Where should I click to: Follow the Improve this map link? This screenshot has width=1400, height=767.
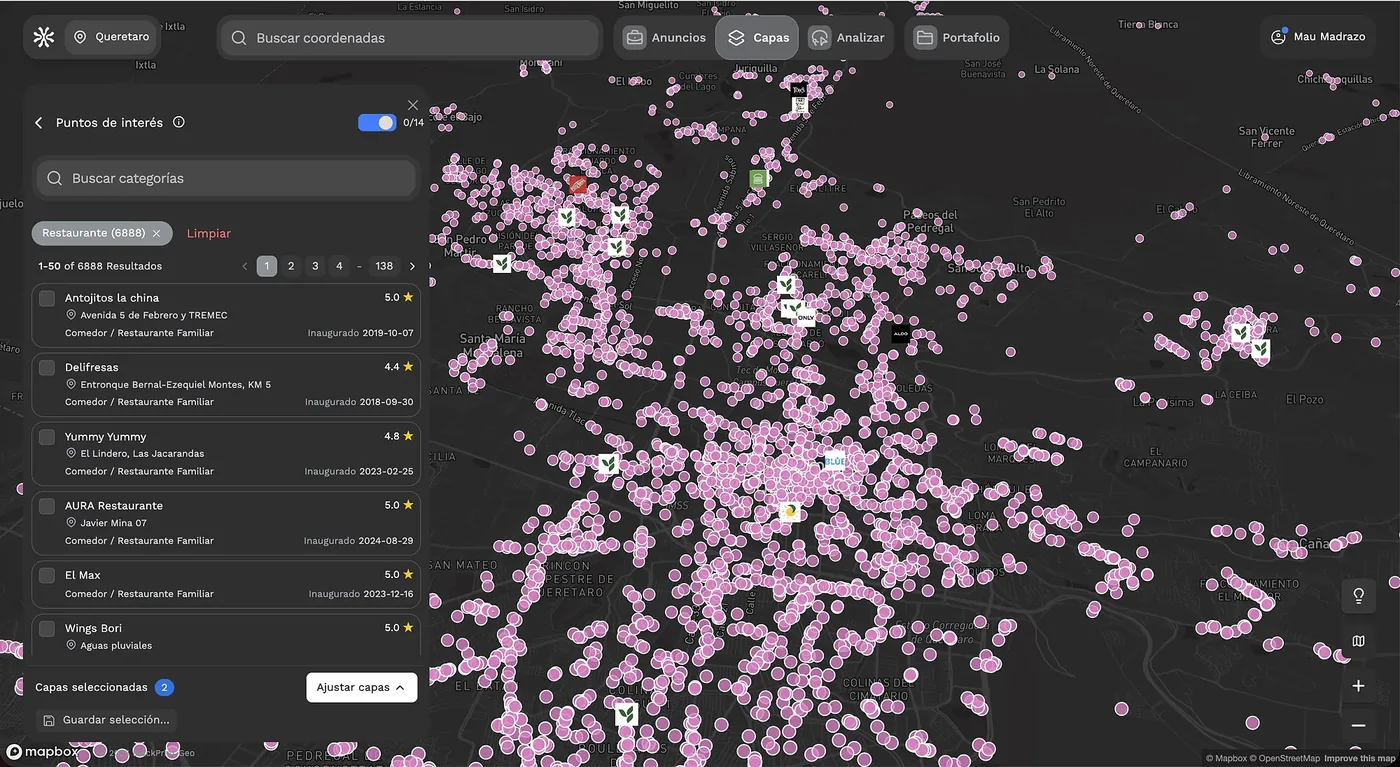point(1358,758)
